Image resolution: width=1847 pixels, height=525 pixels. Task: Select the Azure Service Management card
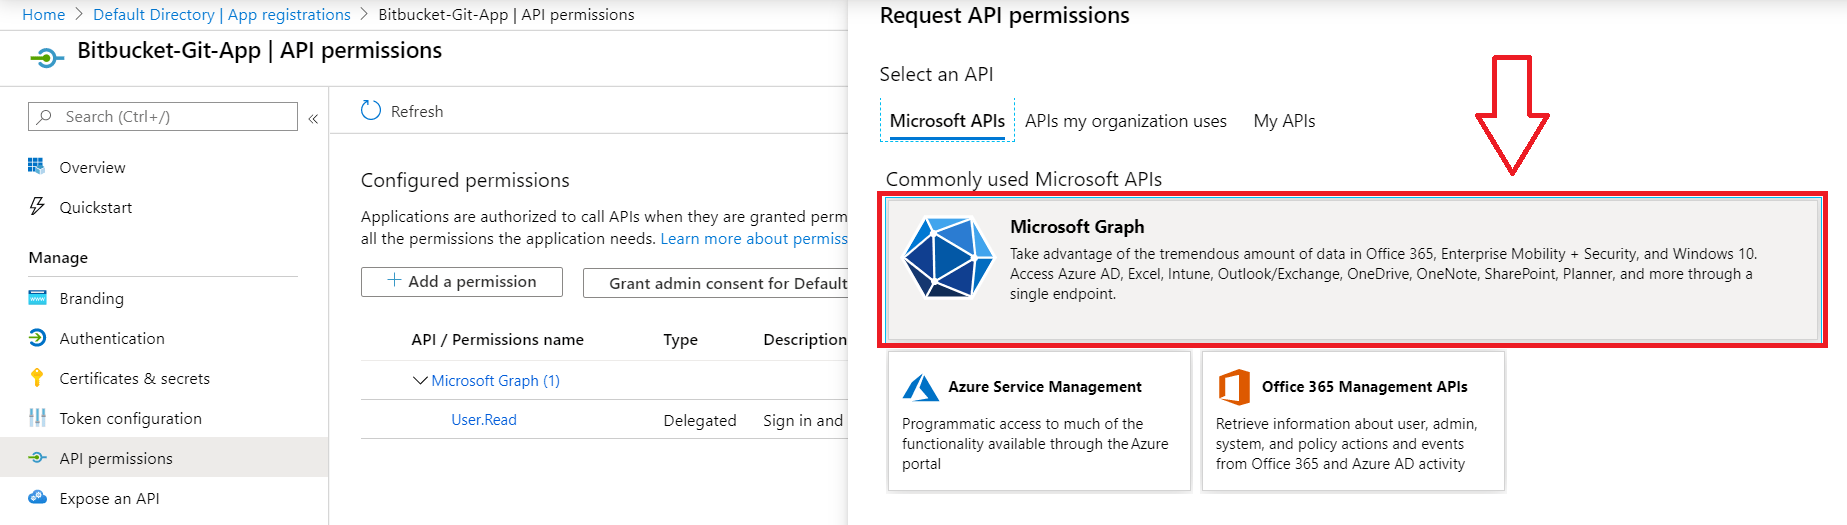click(x=1039, y=421)
